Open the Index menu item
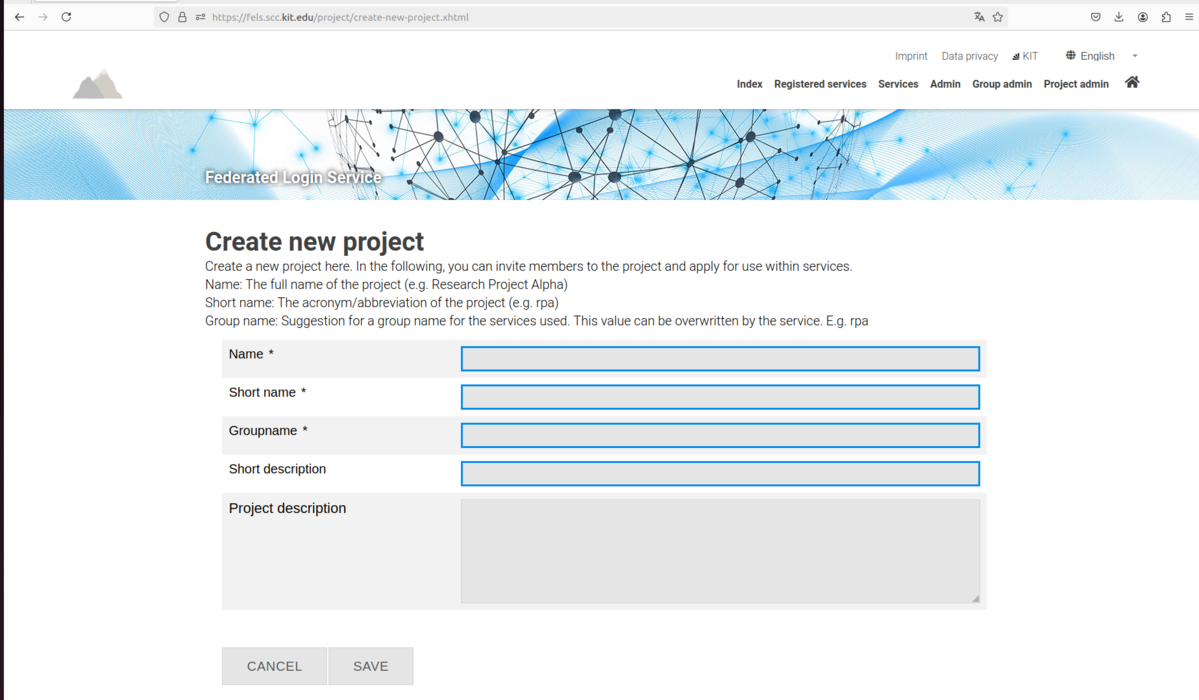Viewport: 1199px width, 700px height. point(749,84)
